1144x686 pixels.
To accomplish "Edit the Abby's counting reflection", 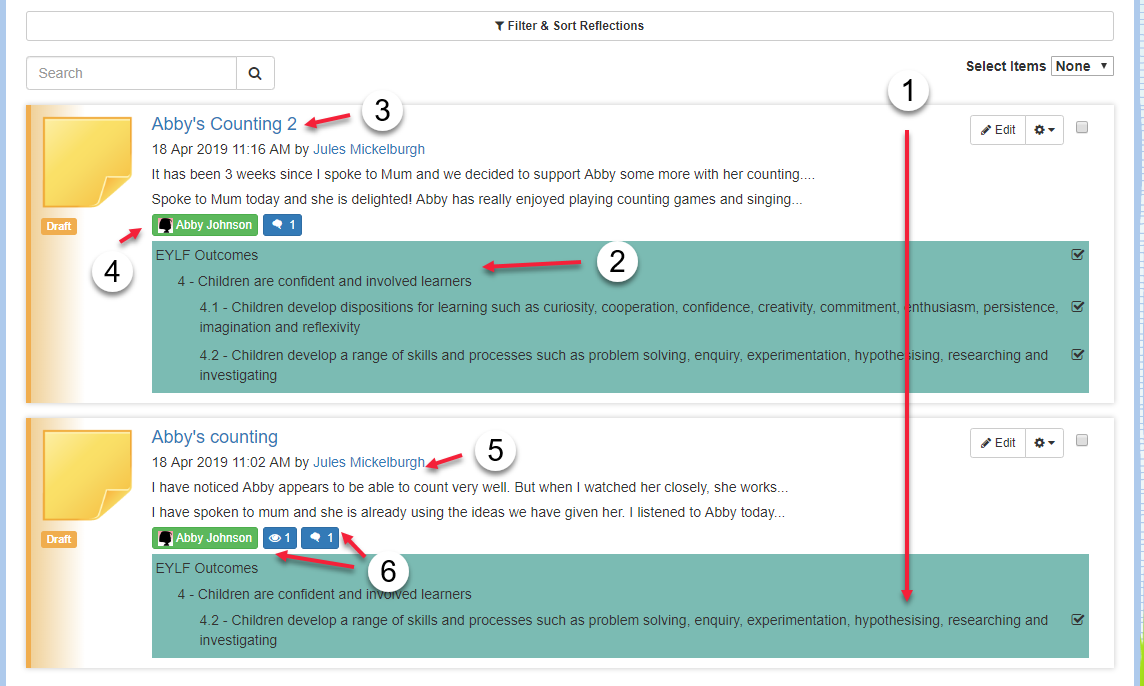I will pyautogui.click(x=998, y=443).
